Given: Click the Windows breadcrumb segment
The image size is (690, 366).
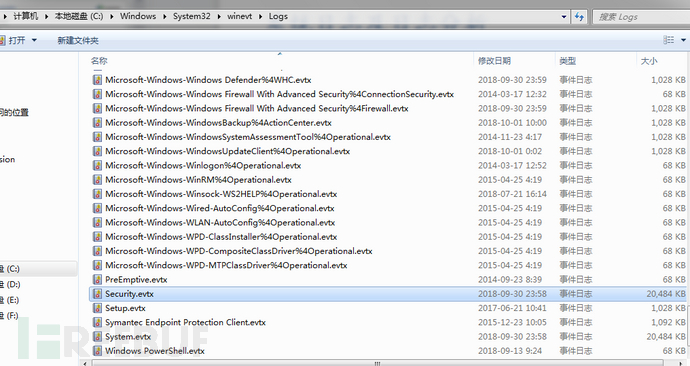Looking at the screenshot, I should click(x=138, y=16).
